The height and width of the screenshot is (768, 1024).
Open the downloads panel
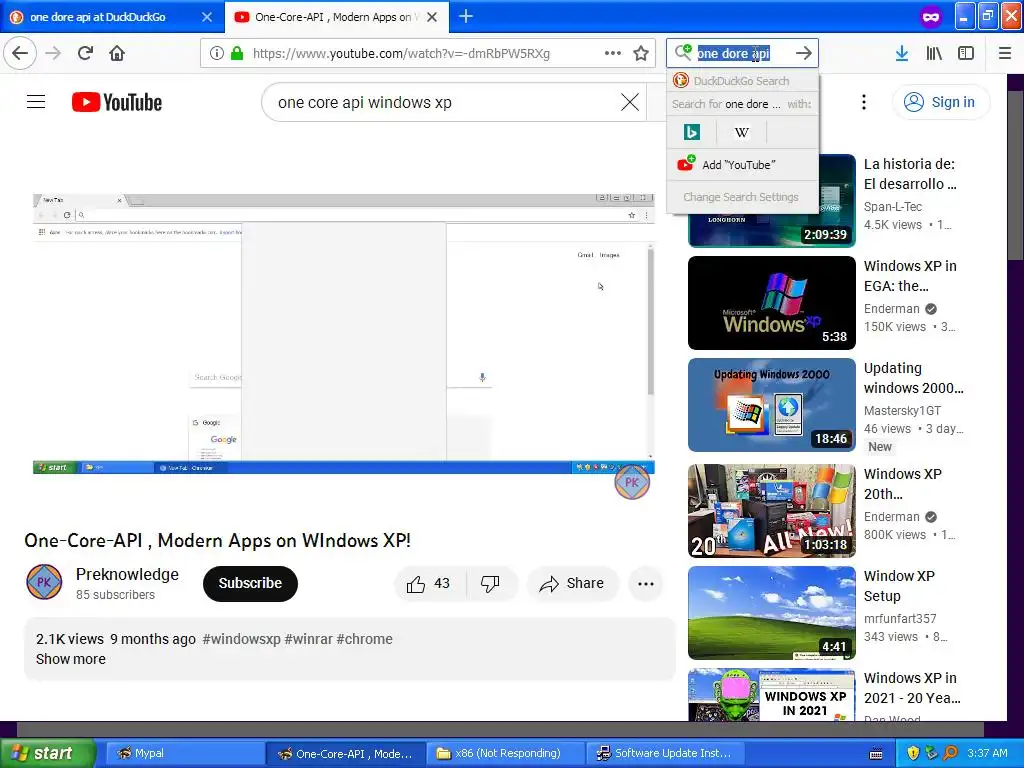902,54
